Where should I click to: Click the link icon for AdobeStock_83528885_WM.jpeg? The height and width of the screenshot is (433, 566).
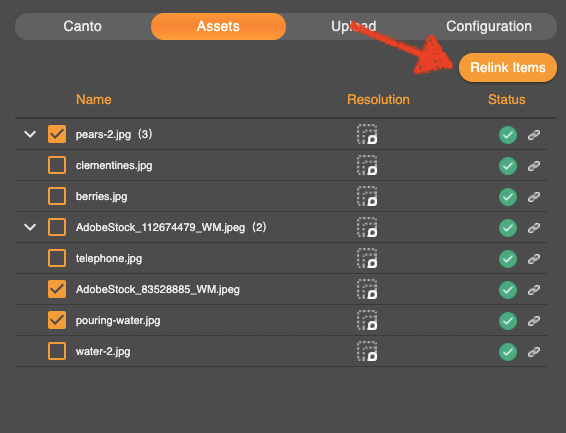(534, 290)
